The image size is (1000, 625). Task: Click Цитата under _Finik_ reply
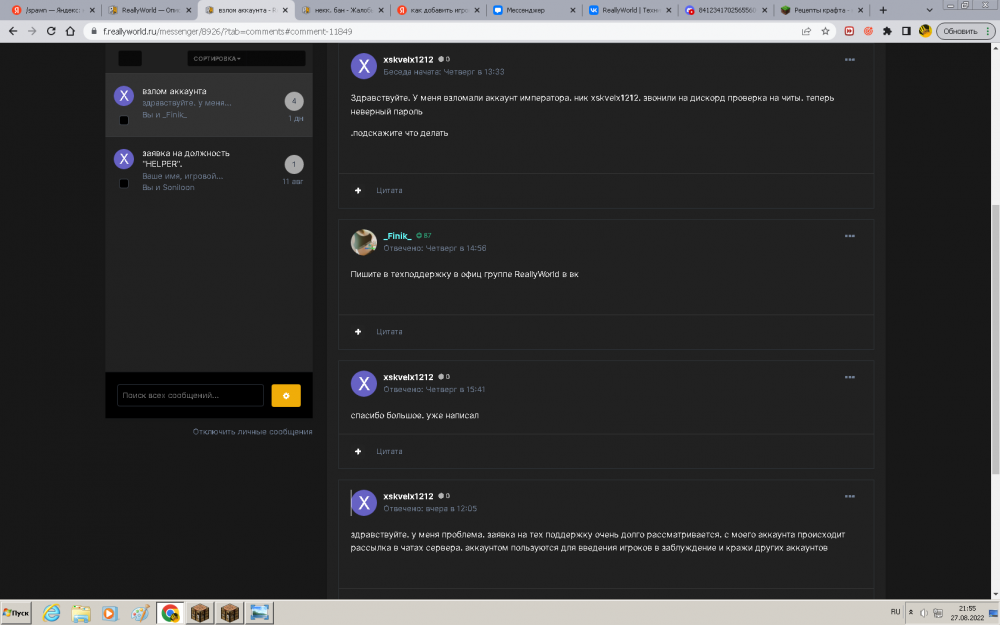389,332
